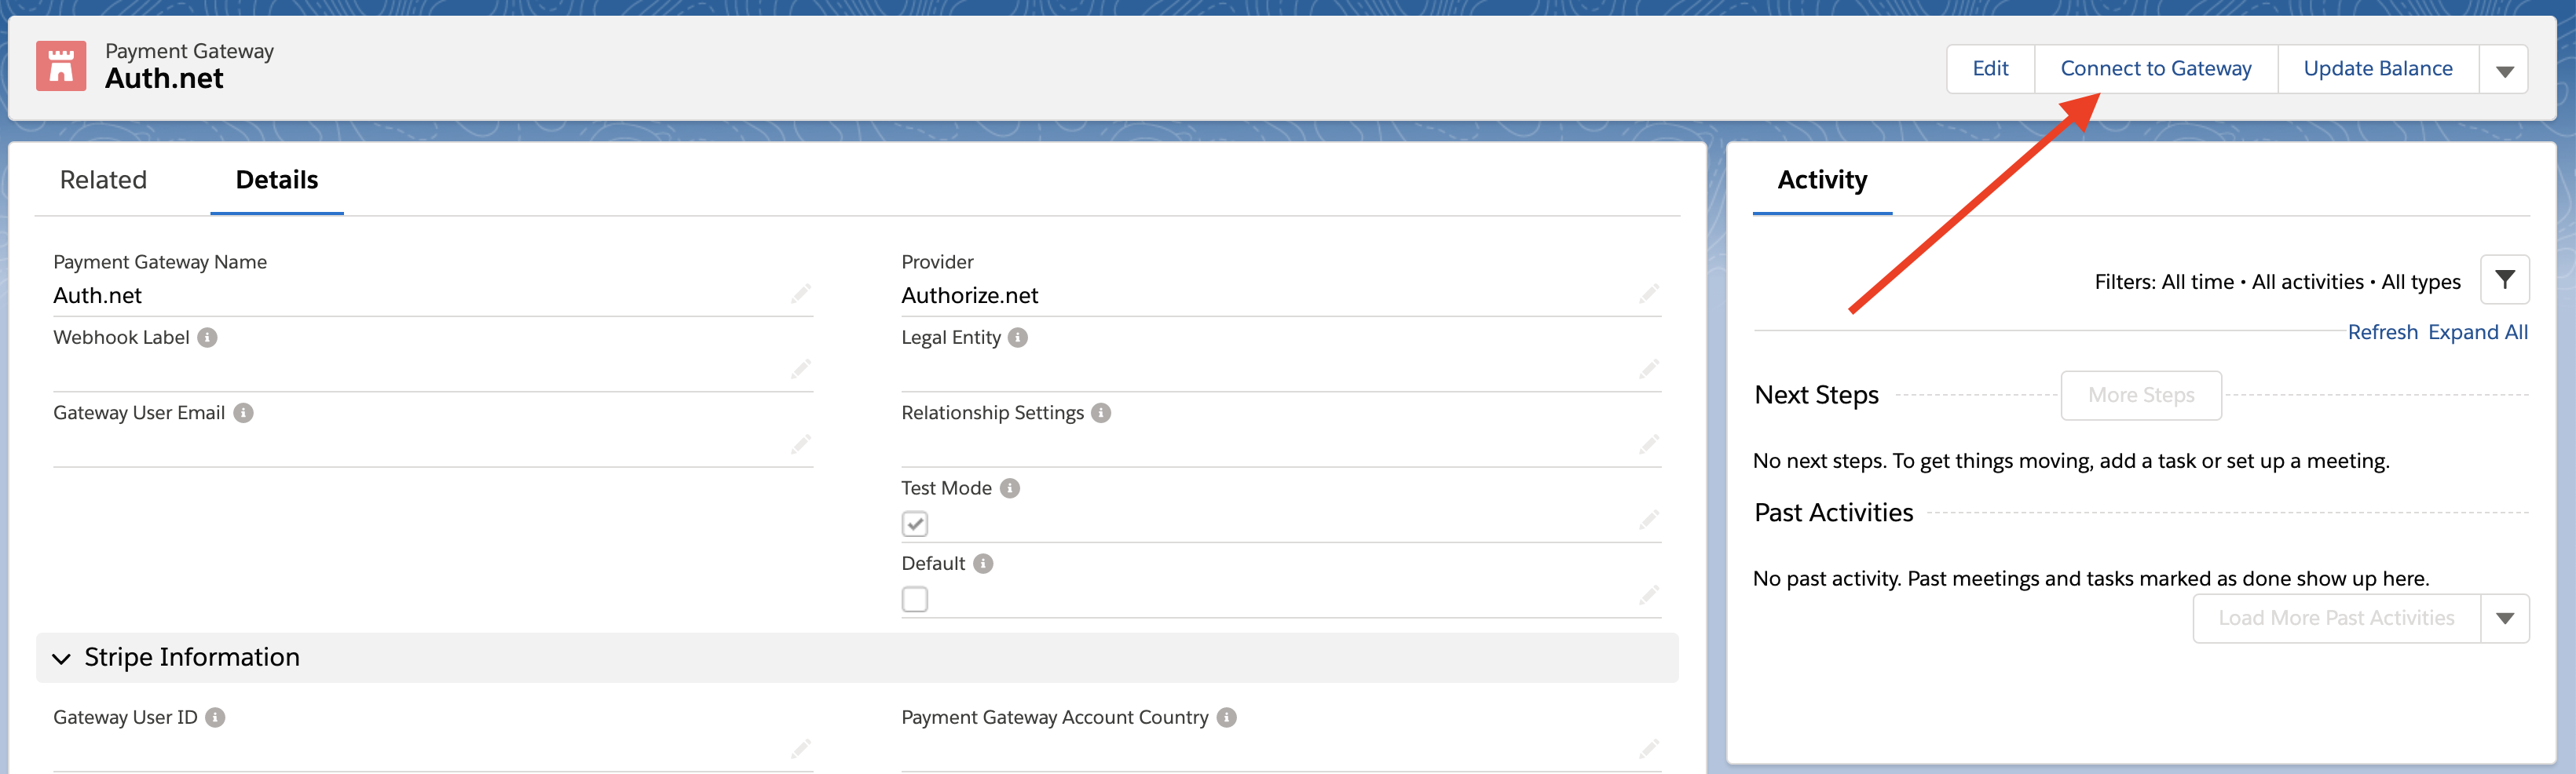
Task: Click the Authorize.net provider value
Action: click(x=970, y=295)
